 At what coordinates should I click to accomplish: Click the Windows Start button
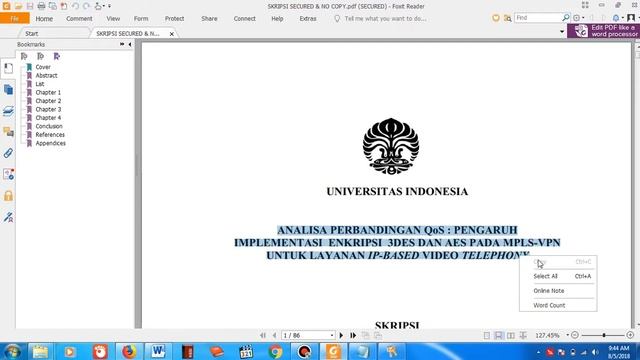[13, 351]
